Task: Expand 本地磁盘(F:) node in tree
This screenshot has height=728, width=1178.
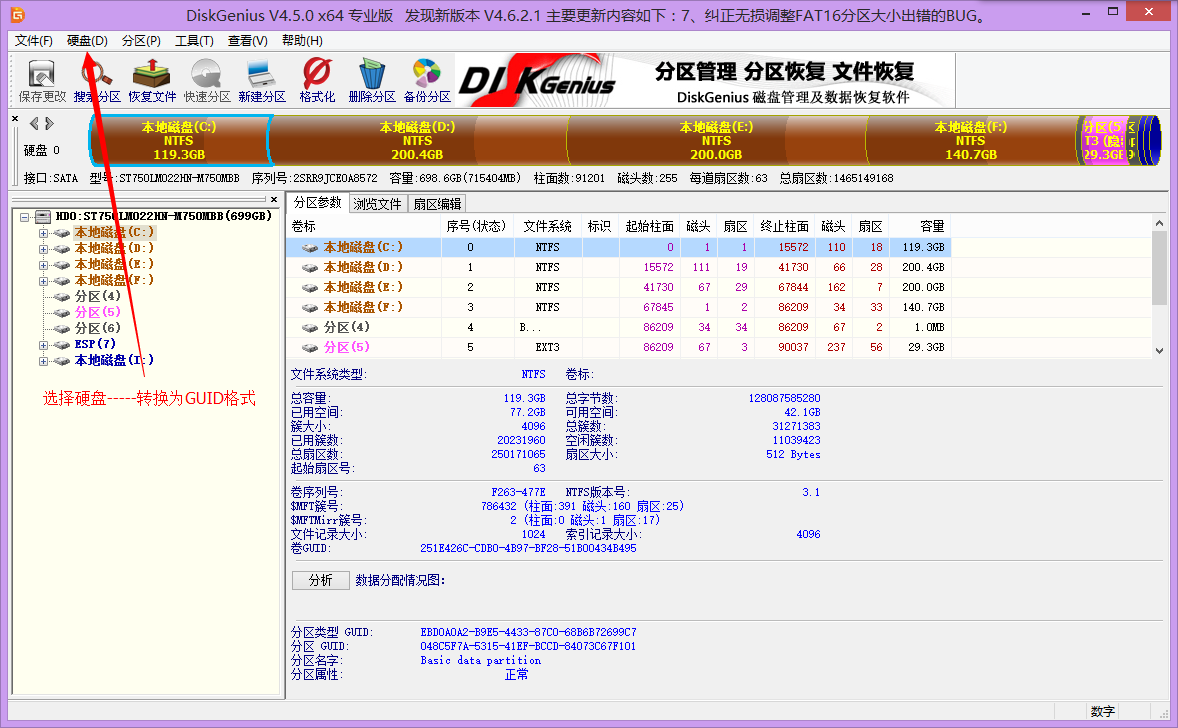Action: click(x=43, y=281)
